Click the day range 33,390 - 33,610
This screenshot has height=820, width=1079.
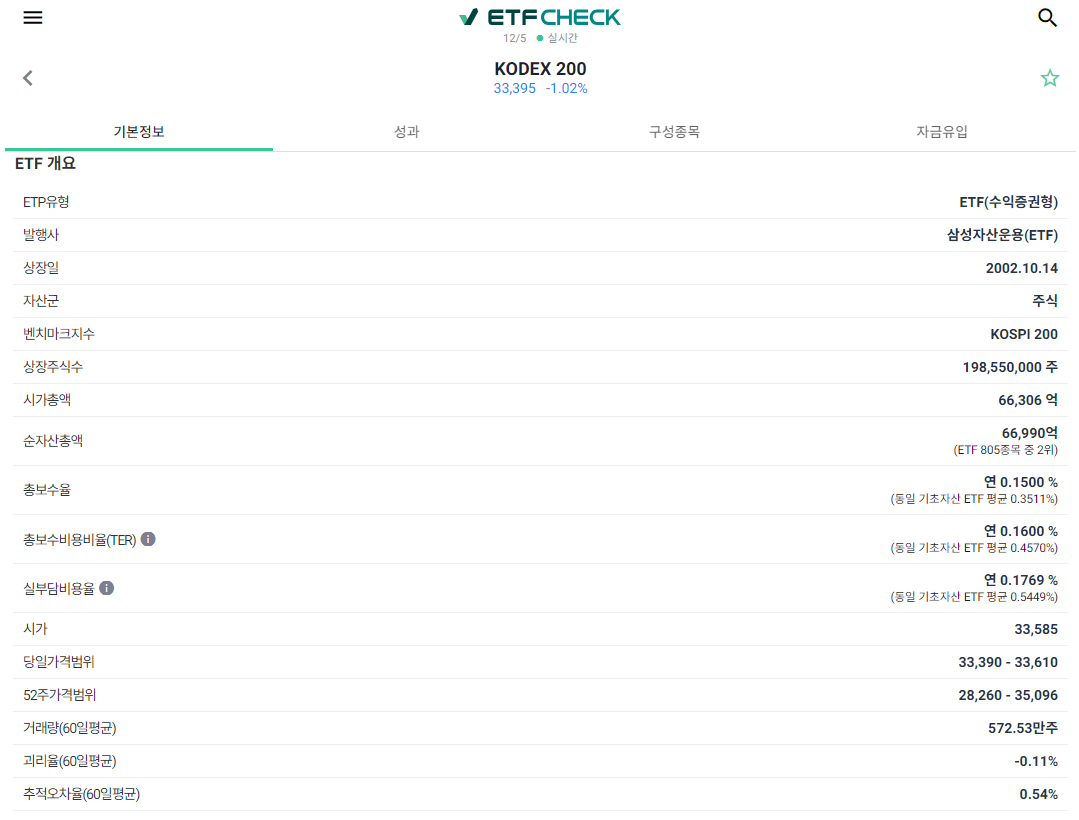1007,662
